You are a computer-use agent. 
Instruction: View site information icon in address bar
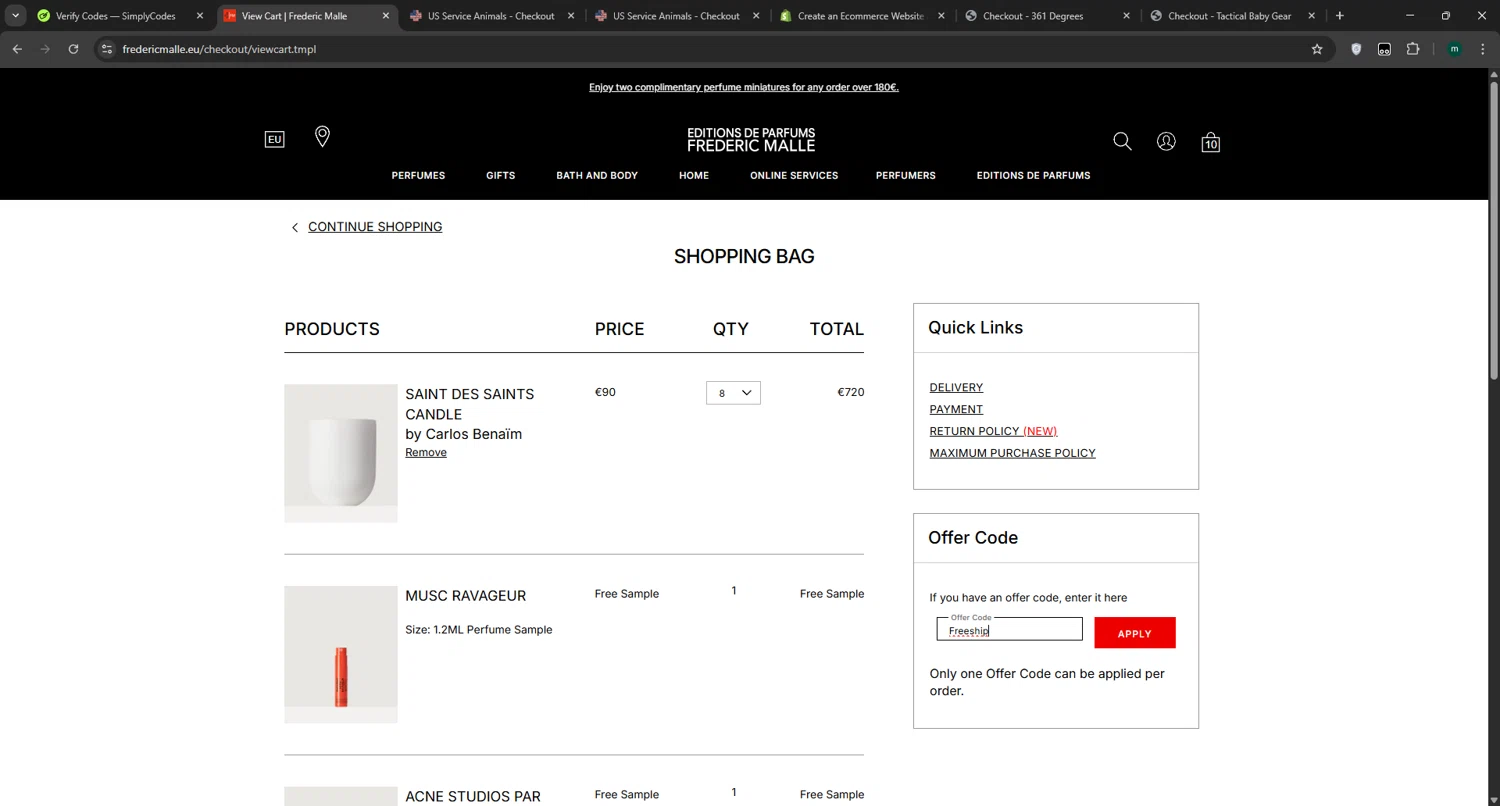pos(107,49)
